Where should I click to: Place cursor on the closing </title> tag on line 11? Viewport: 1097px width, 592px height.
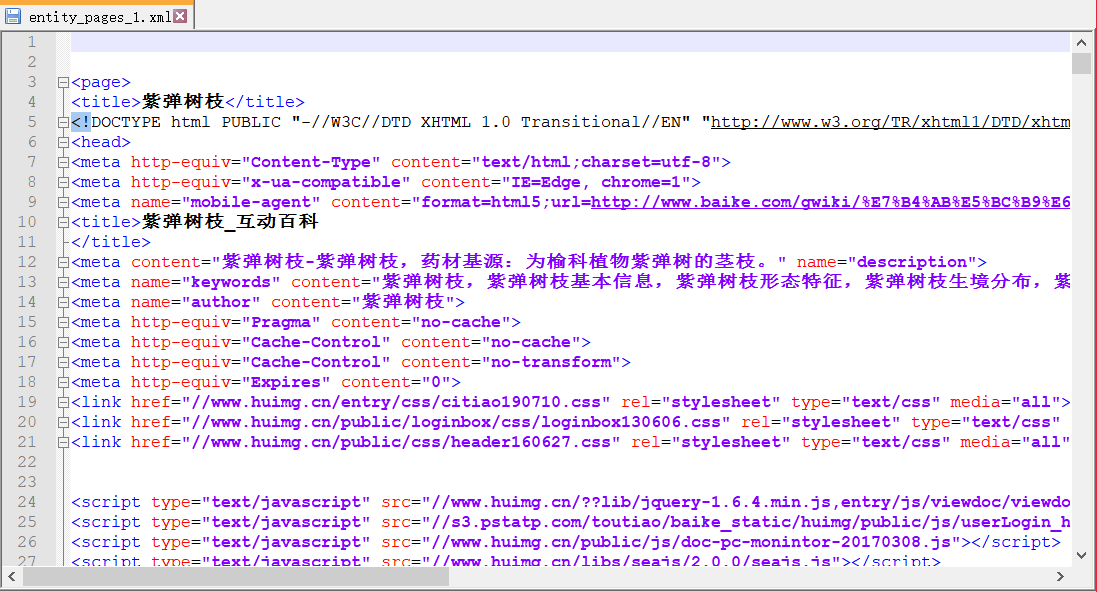111,242
